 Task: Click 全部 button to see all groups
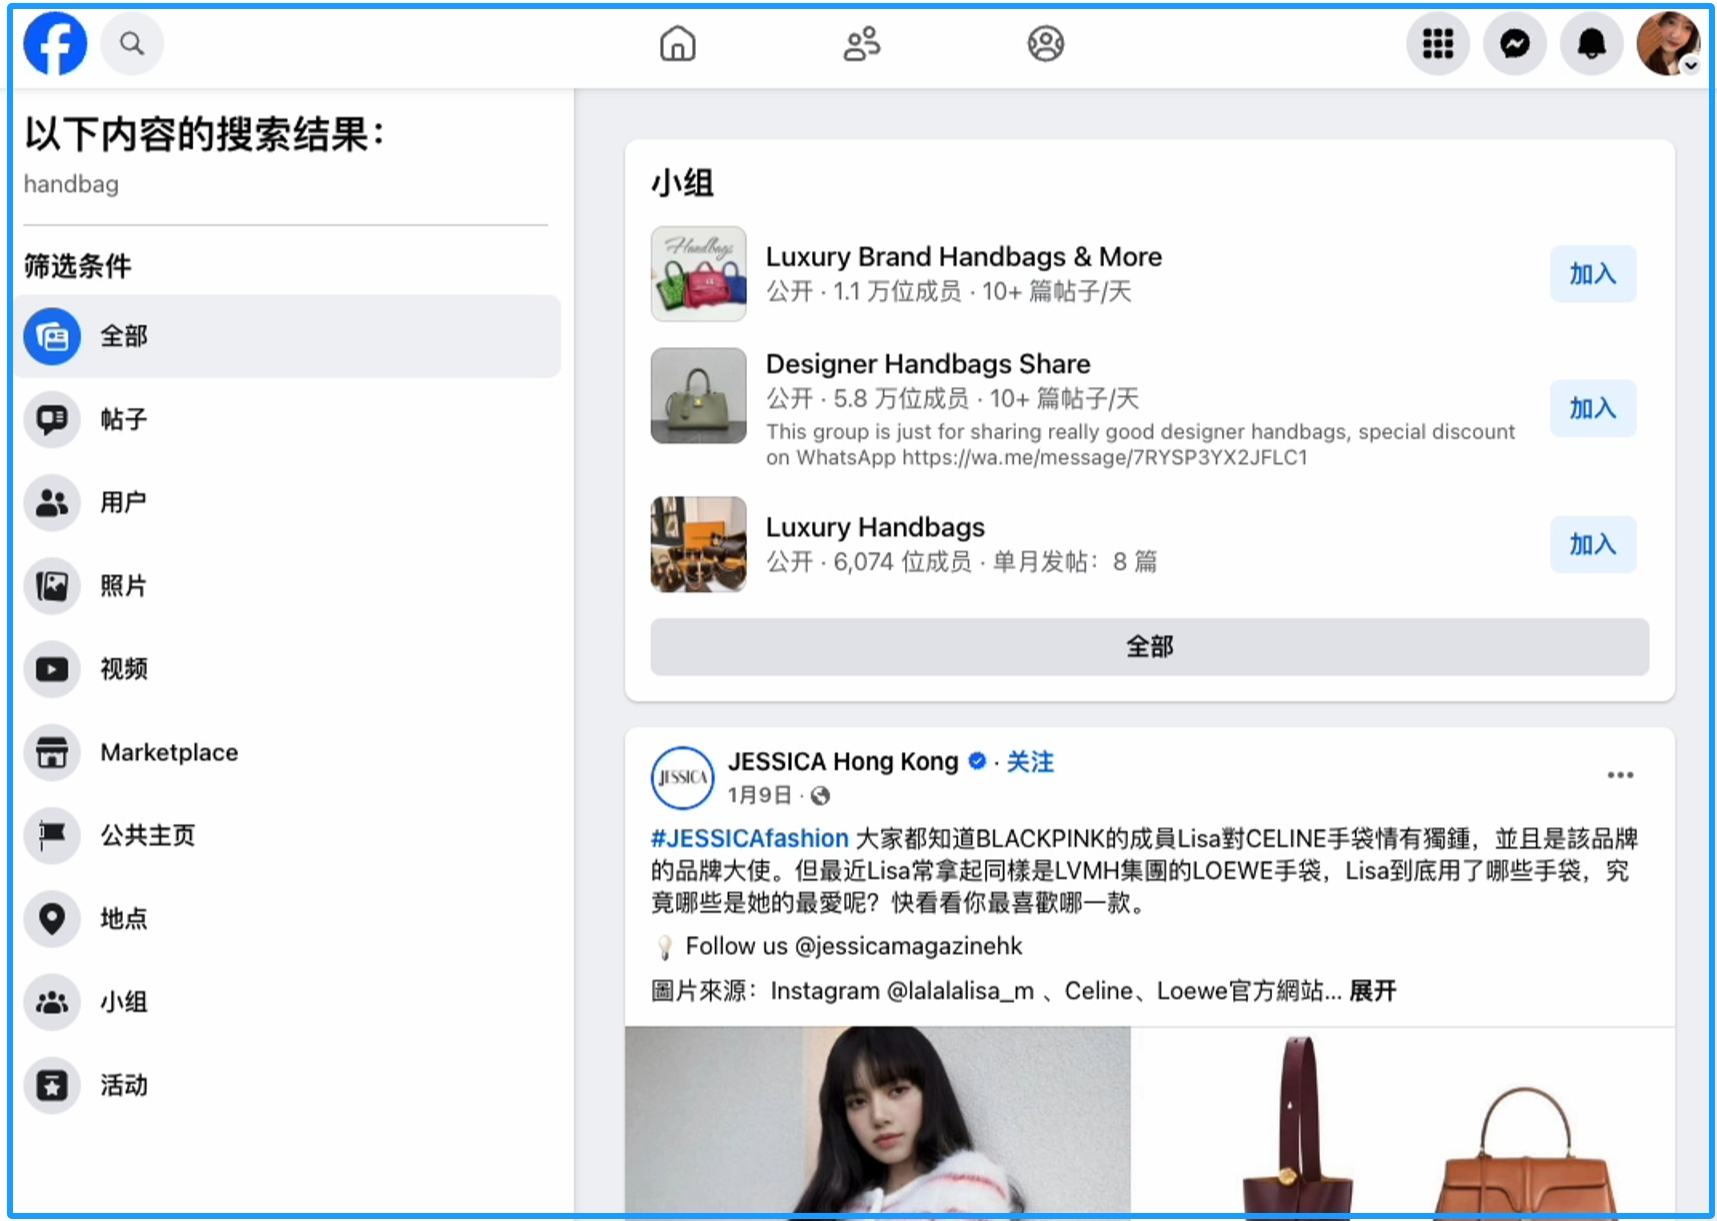(x=1149, y=646)
